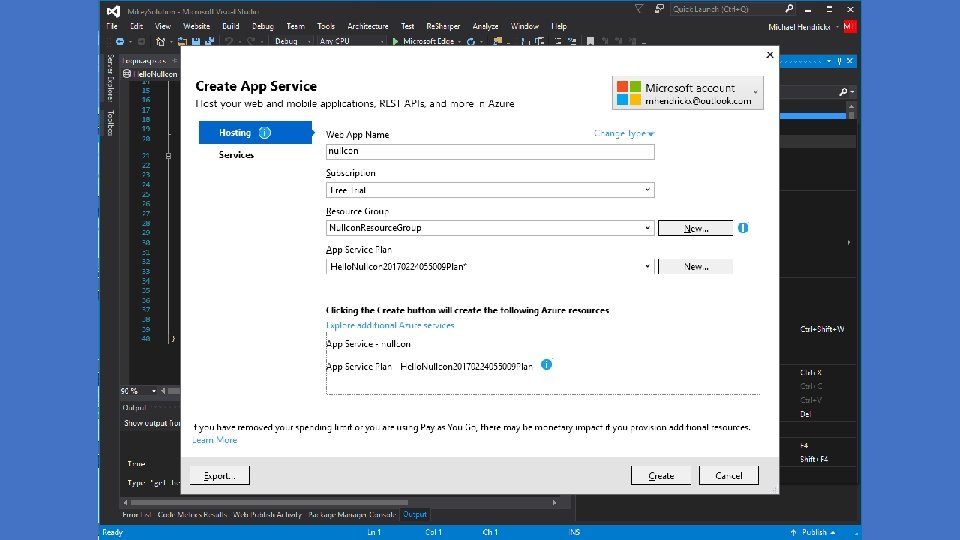Close the Create App Service dialog

[x=769, y=56]
